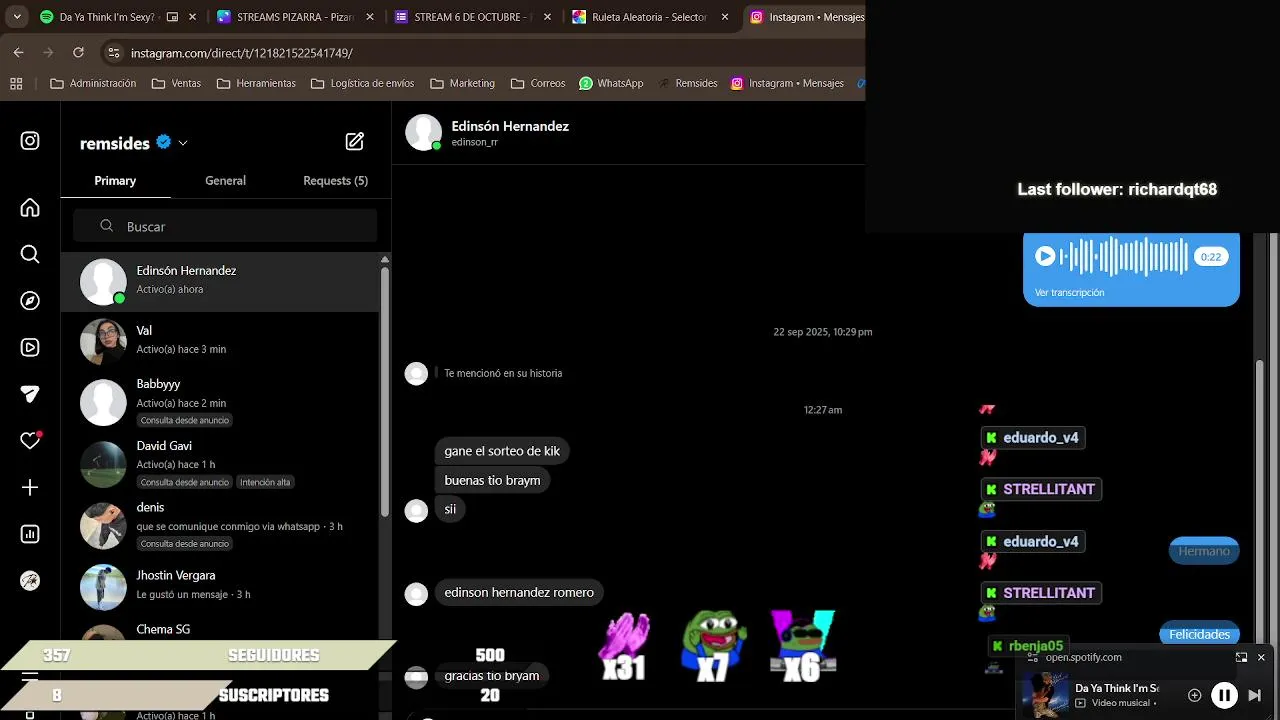Screen dimensions: 1280x720
Task: Open the Marketing bookmark folder
Action: 462,83
